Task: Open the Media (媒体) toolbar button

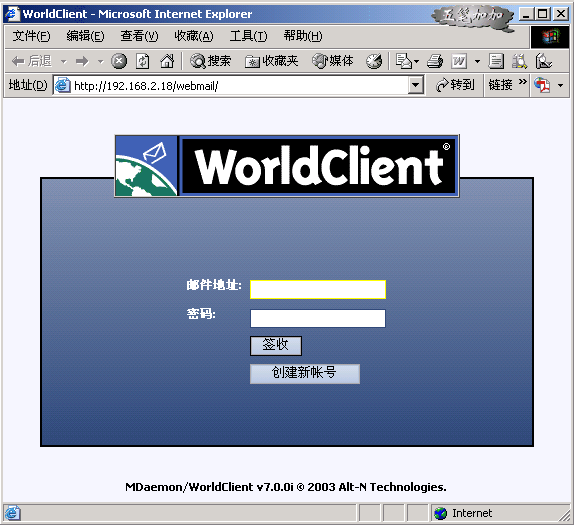Action: coord(332,61)
